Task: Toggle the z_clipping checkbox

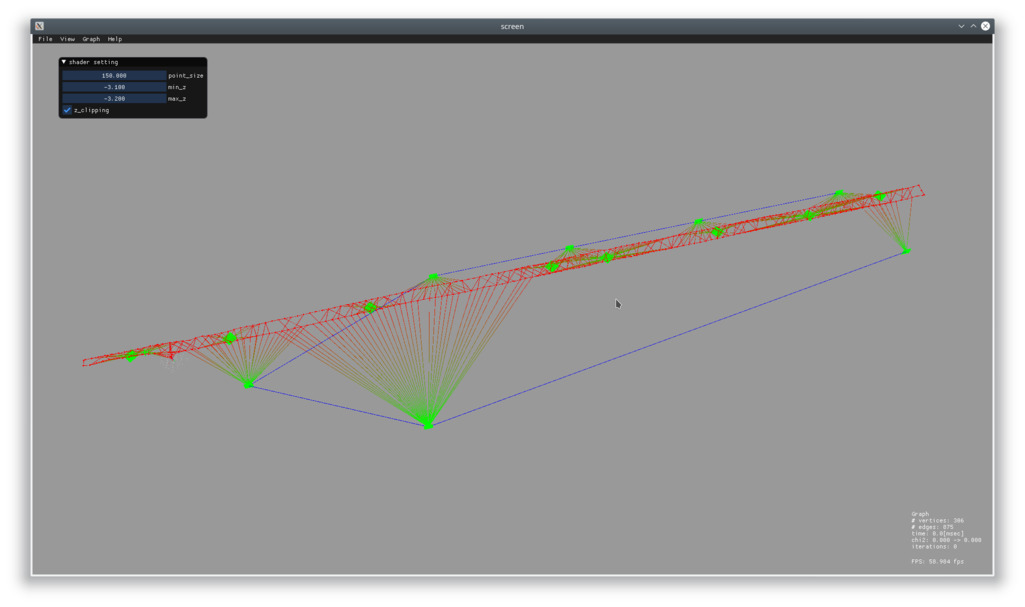Action: click(67, 110)
